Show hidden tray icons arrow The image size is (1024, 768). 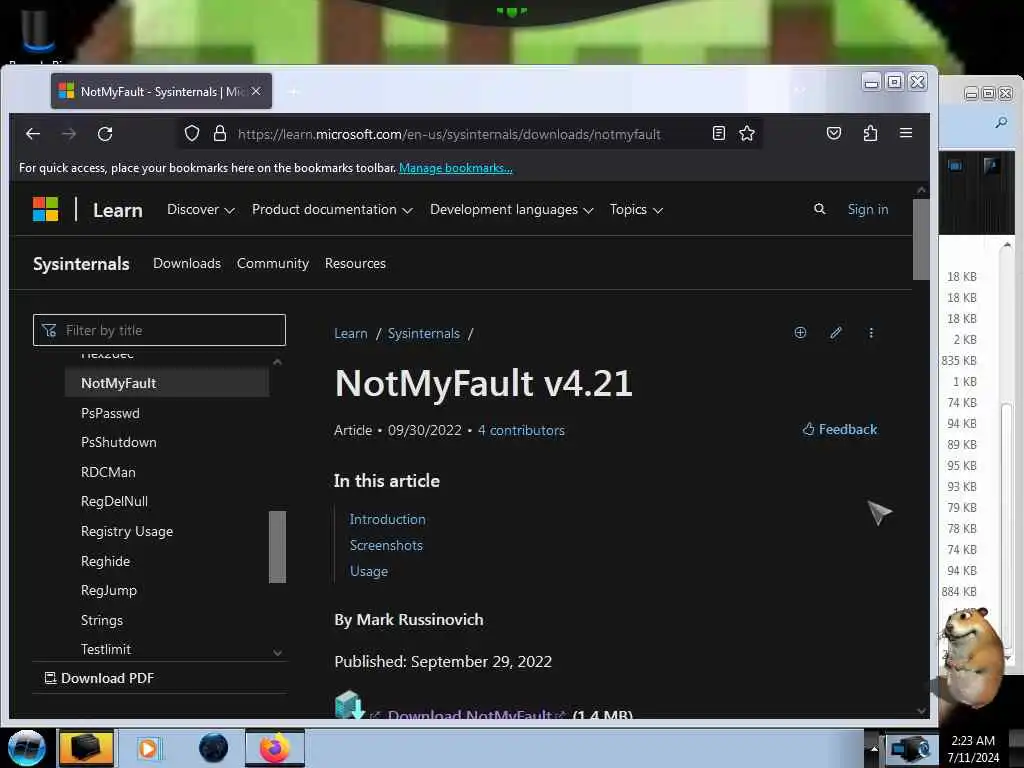pos(874,749)
